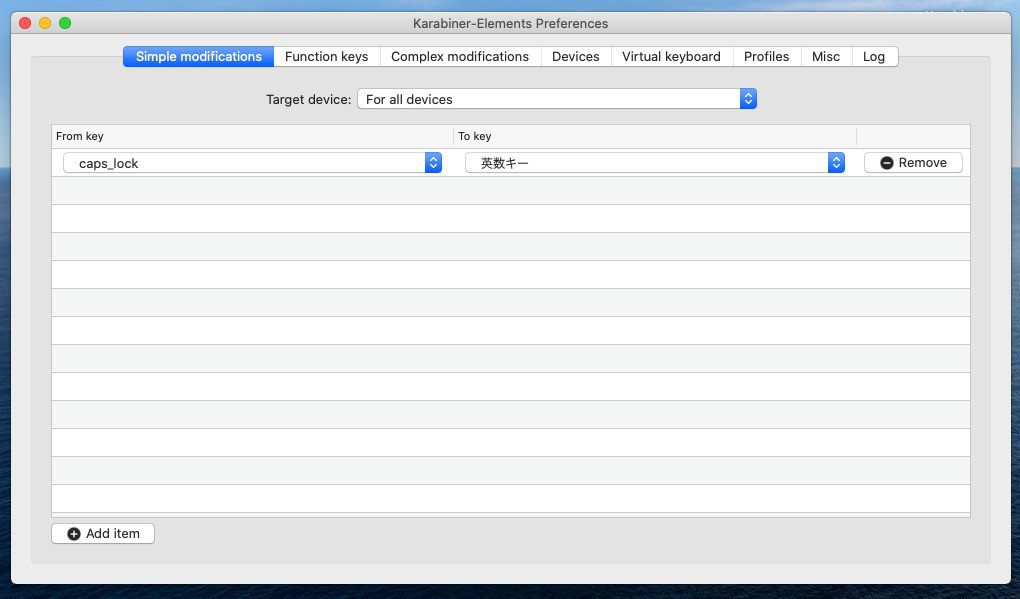Viewport: 1020px width, 599px height.
Task: Go to the Devices tab
Action: [x=576, y=57]
